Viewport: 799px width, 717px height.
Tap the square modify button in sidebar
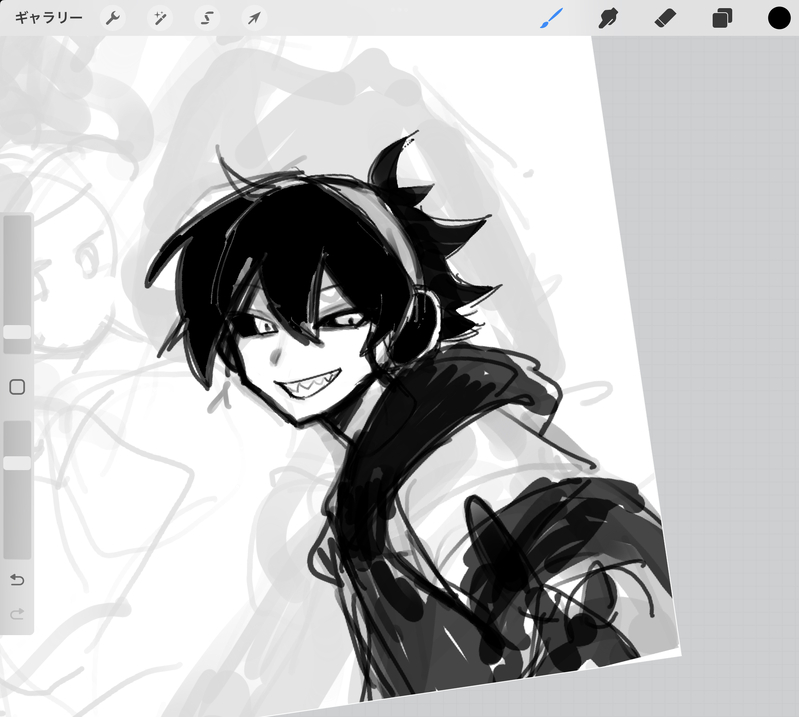click(x=17, y=387)
